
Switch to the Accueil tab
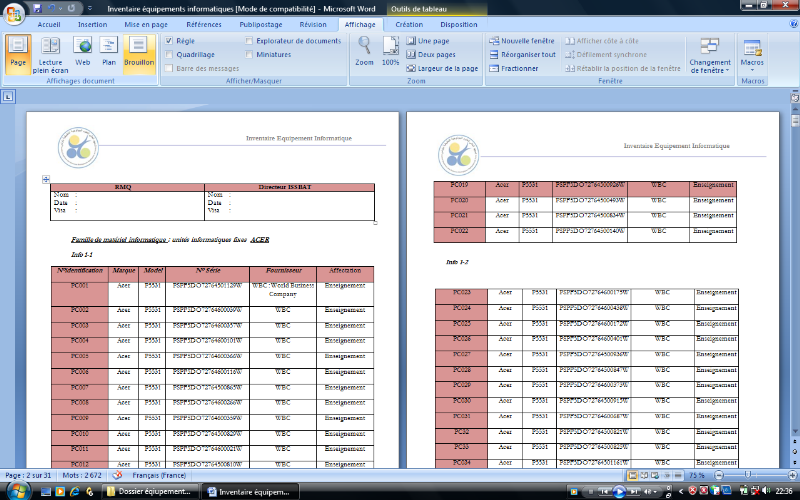(49, 24)
